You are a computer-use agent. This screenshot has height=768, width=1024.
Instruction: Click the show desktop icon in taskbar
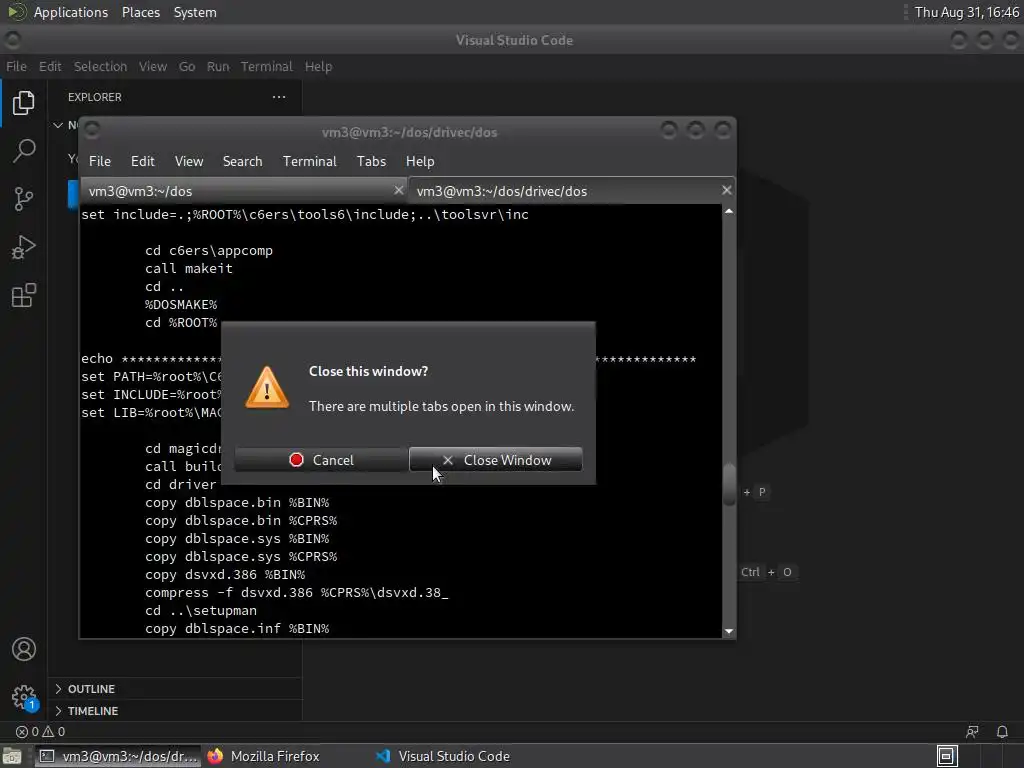(12, 756)
